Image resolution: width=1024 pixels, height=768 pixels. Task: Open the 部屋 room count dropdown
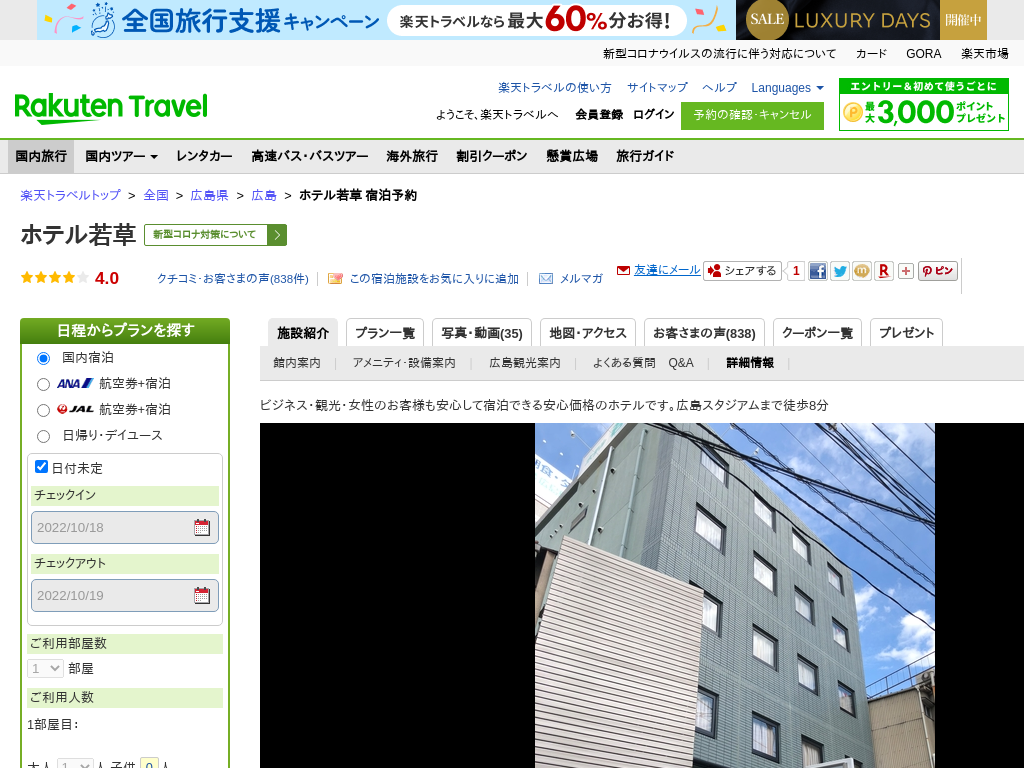pyautogui.click(x=45, y=668)
